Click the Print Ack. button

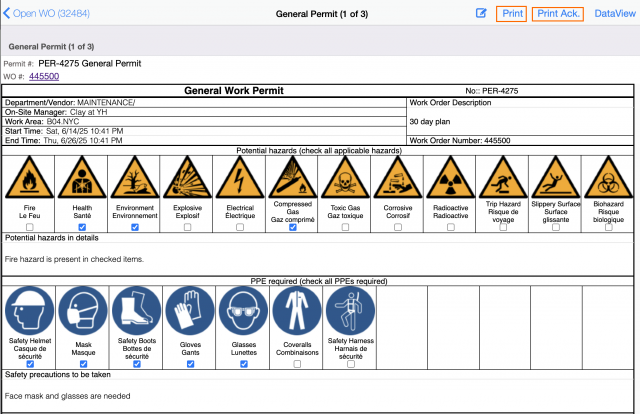(558, 14)
